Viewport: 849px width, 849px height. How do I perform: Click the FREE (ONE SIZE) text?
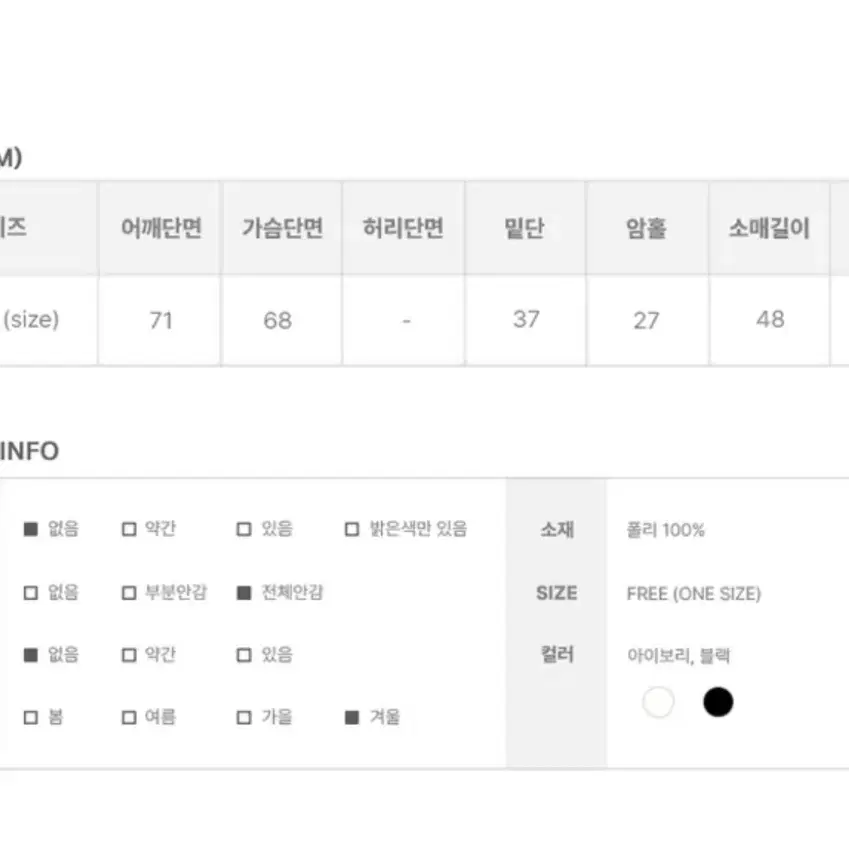point(694,594)
